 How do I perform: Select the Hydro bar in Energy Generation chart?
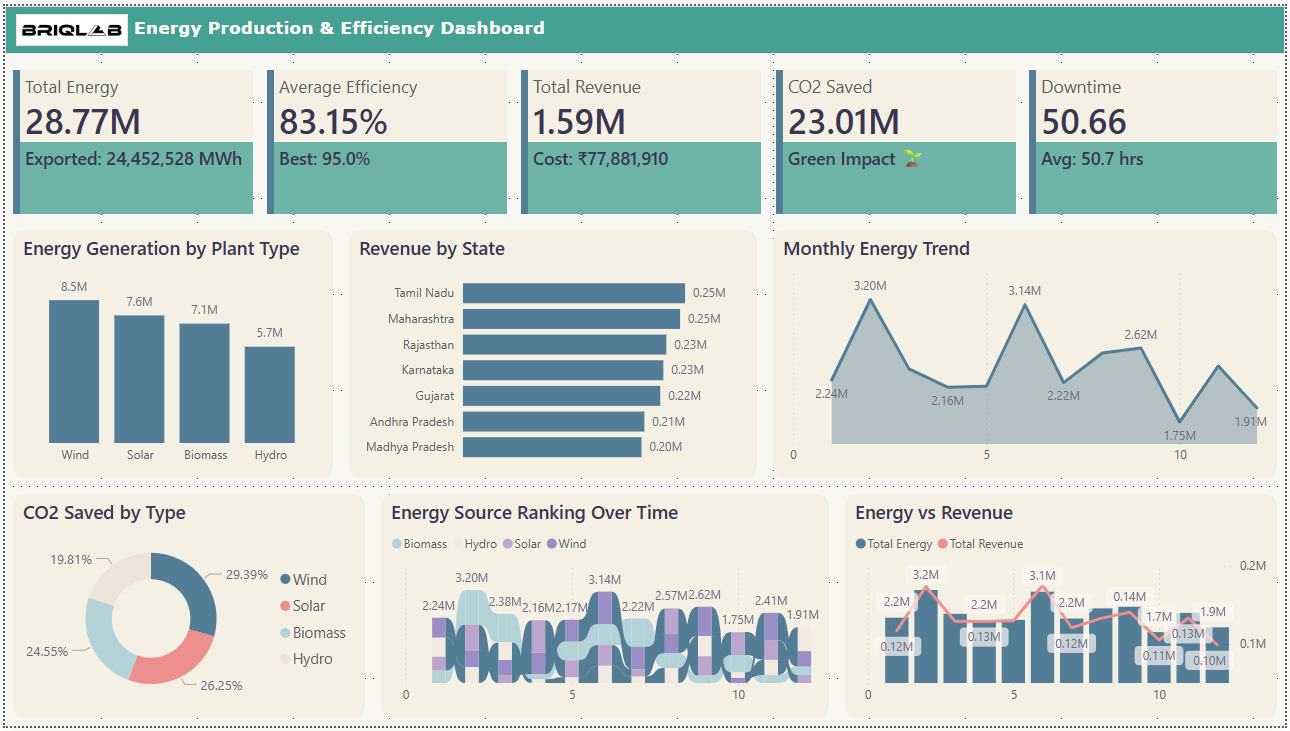[x=270, y=394]
